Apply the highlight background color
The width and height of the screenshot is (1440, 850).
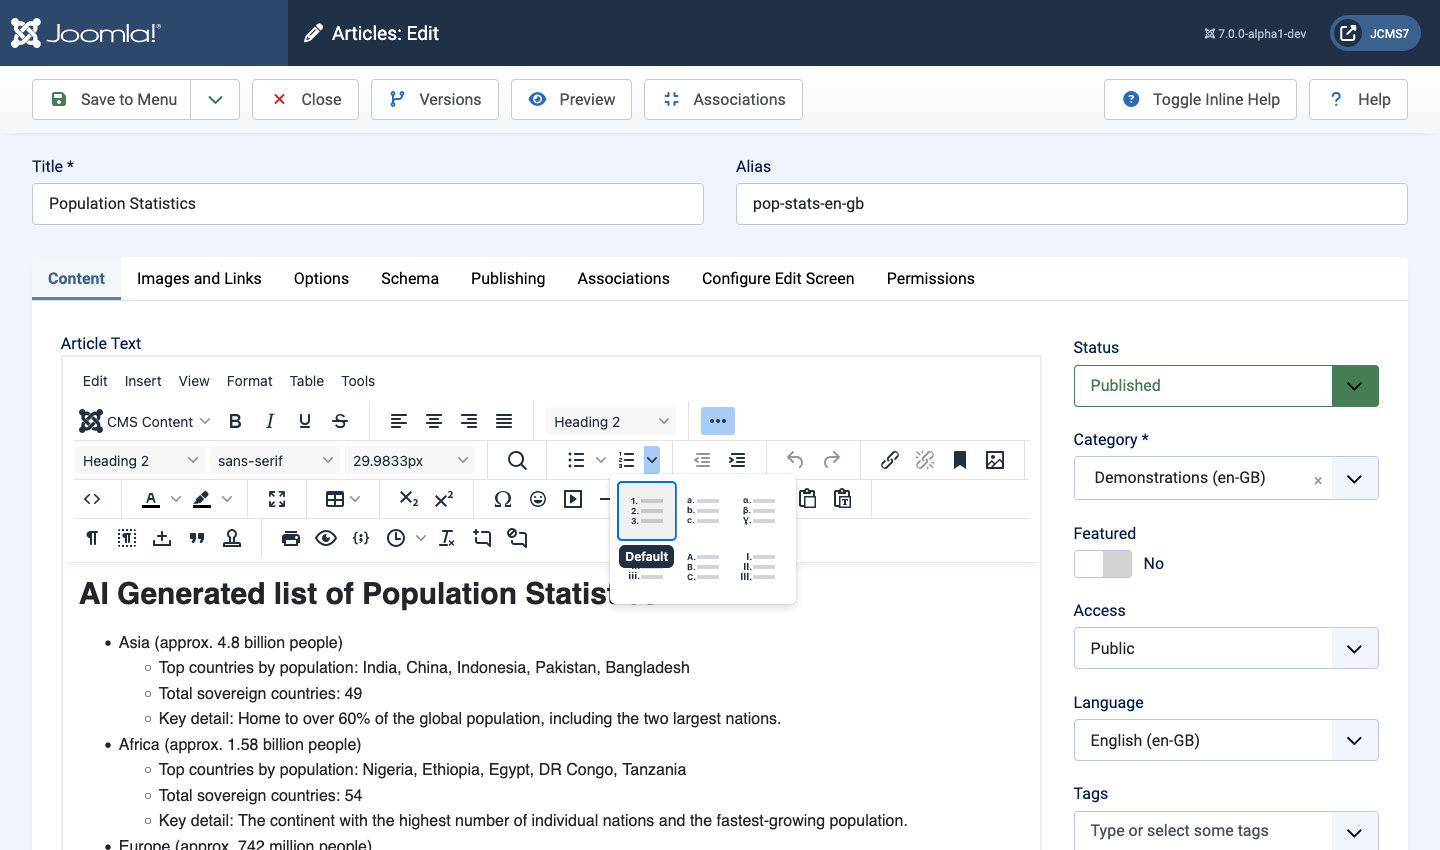[202, 499]
